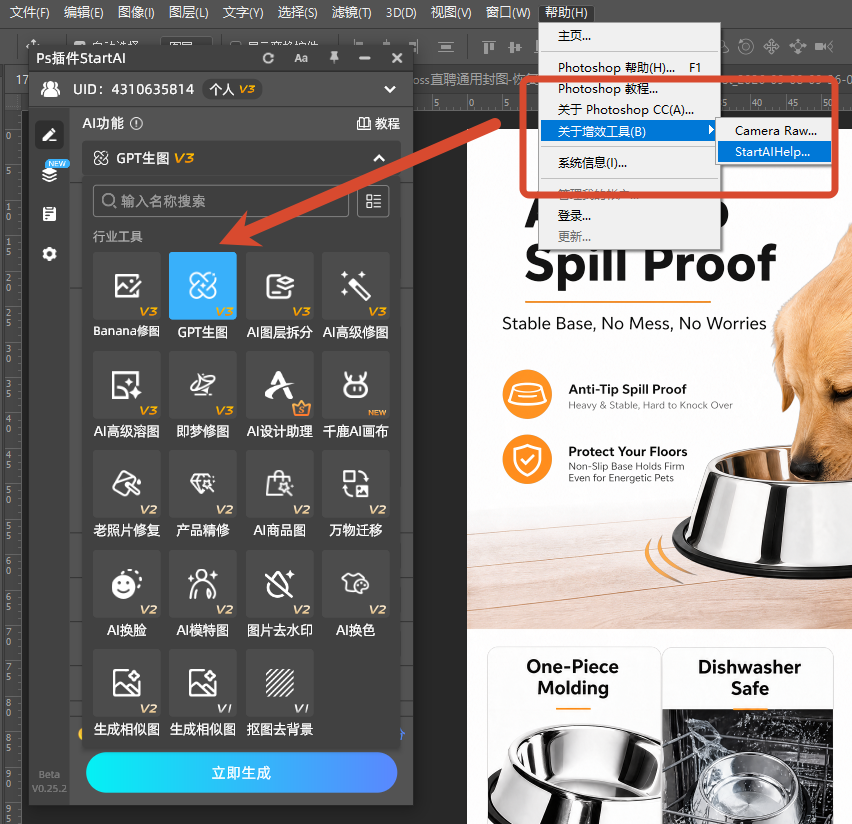Select Camera Raw... submenu item
Screen dimensions: 852x824
point(774,130)
